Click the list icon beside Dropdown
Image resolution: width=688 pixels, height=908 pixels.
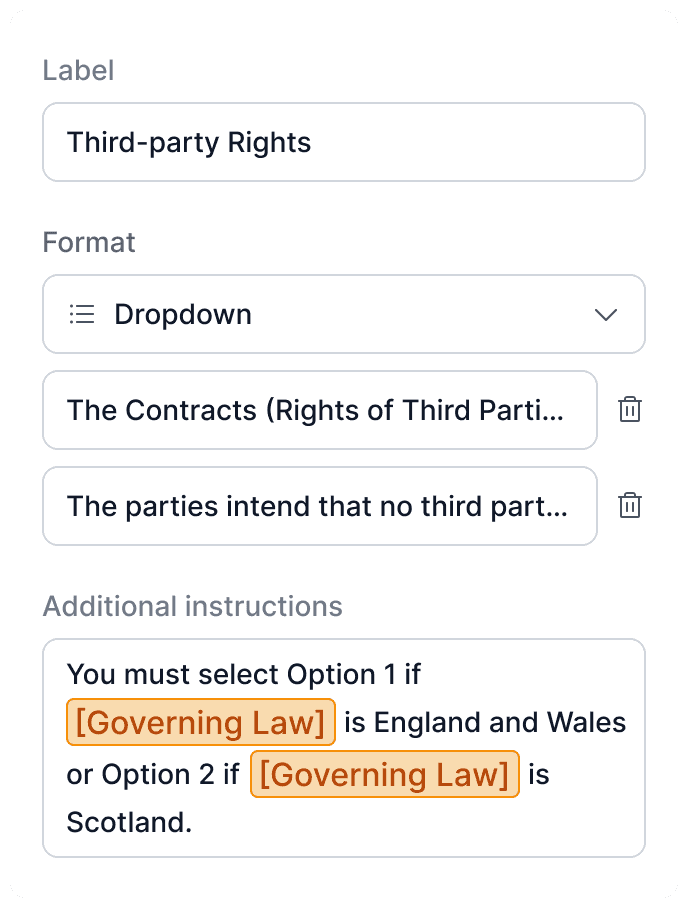click(x=82, y=315)
